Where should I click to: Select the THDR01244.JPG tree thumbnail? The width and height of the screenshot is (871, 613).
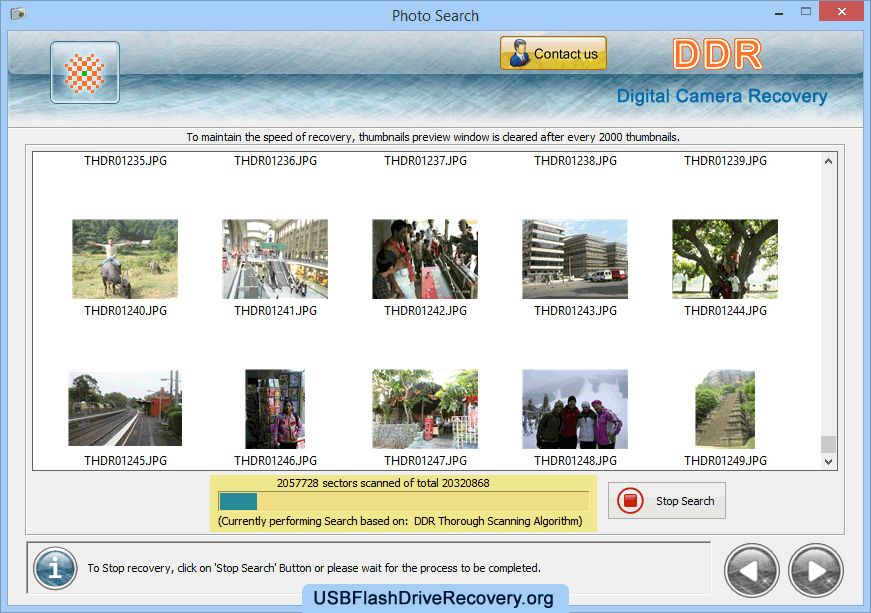[x=725, y=259]
